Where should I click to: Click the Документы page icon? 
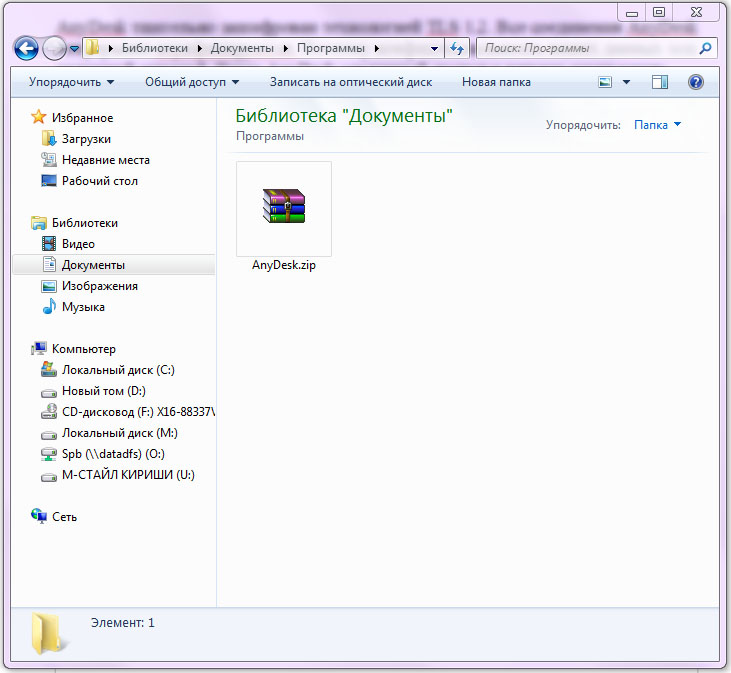pos(49,264)
